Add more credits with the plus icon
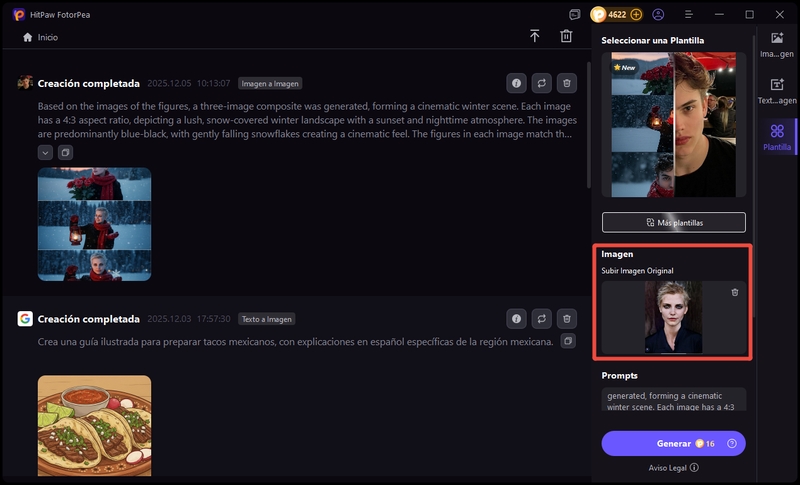800x485 pixels. point(636,15)
